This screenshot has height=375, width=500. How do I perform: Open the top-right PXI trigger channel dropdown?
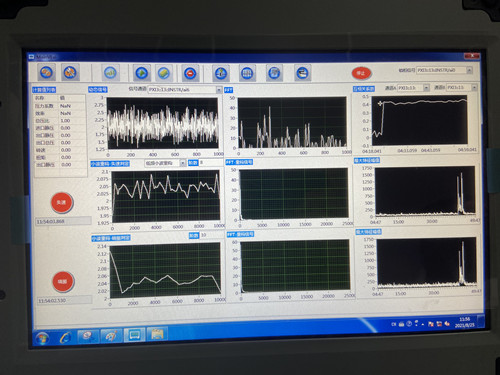(444, 70)
